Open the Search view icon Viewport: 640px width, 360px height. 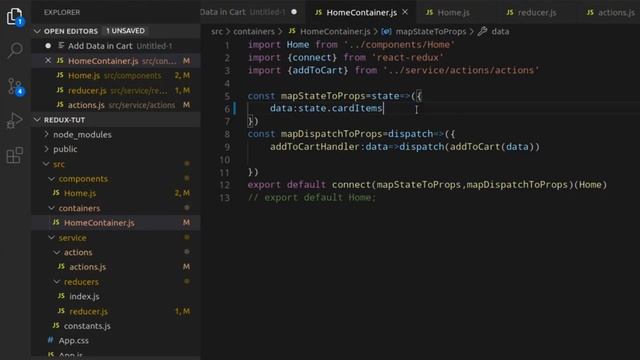click(15, 51)
